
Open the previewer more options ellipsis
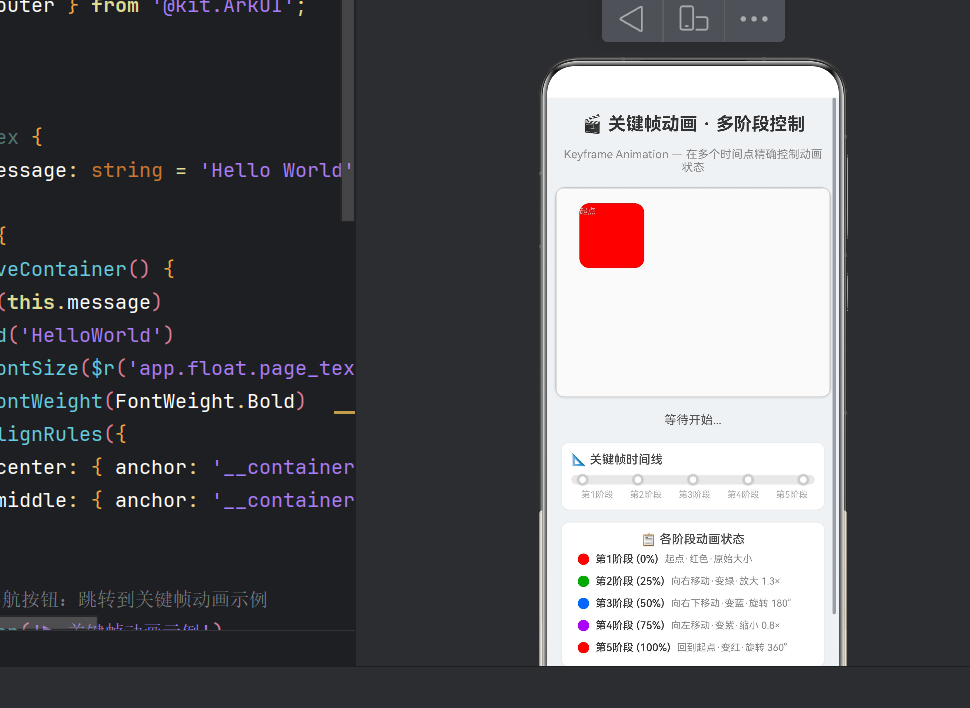click(754, 19)
